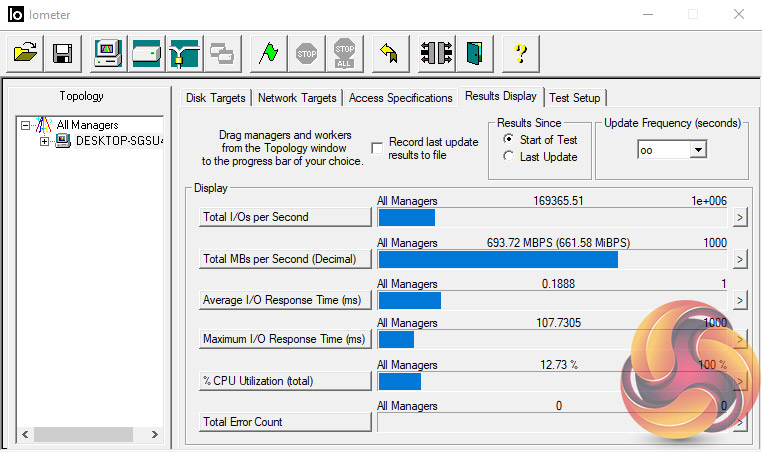Click the Topology horizontal scrollbar thumb
The image size is (762, 452).
tap(83, 434)
